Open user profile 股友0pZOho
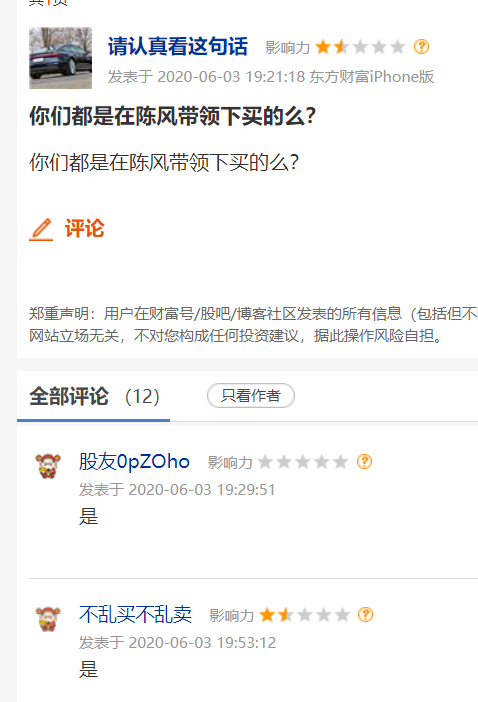Viewport: 478px width, 702px height. (x=134, y=462)
